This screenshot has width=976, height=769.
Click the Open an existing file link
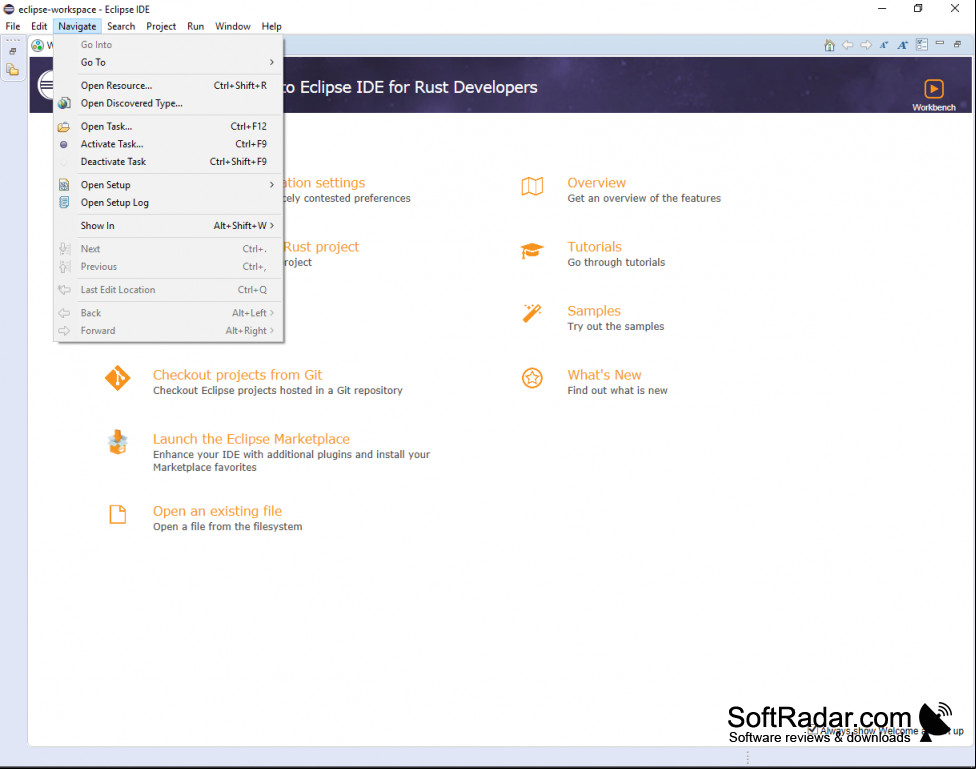click(x=217, y=511)
